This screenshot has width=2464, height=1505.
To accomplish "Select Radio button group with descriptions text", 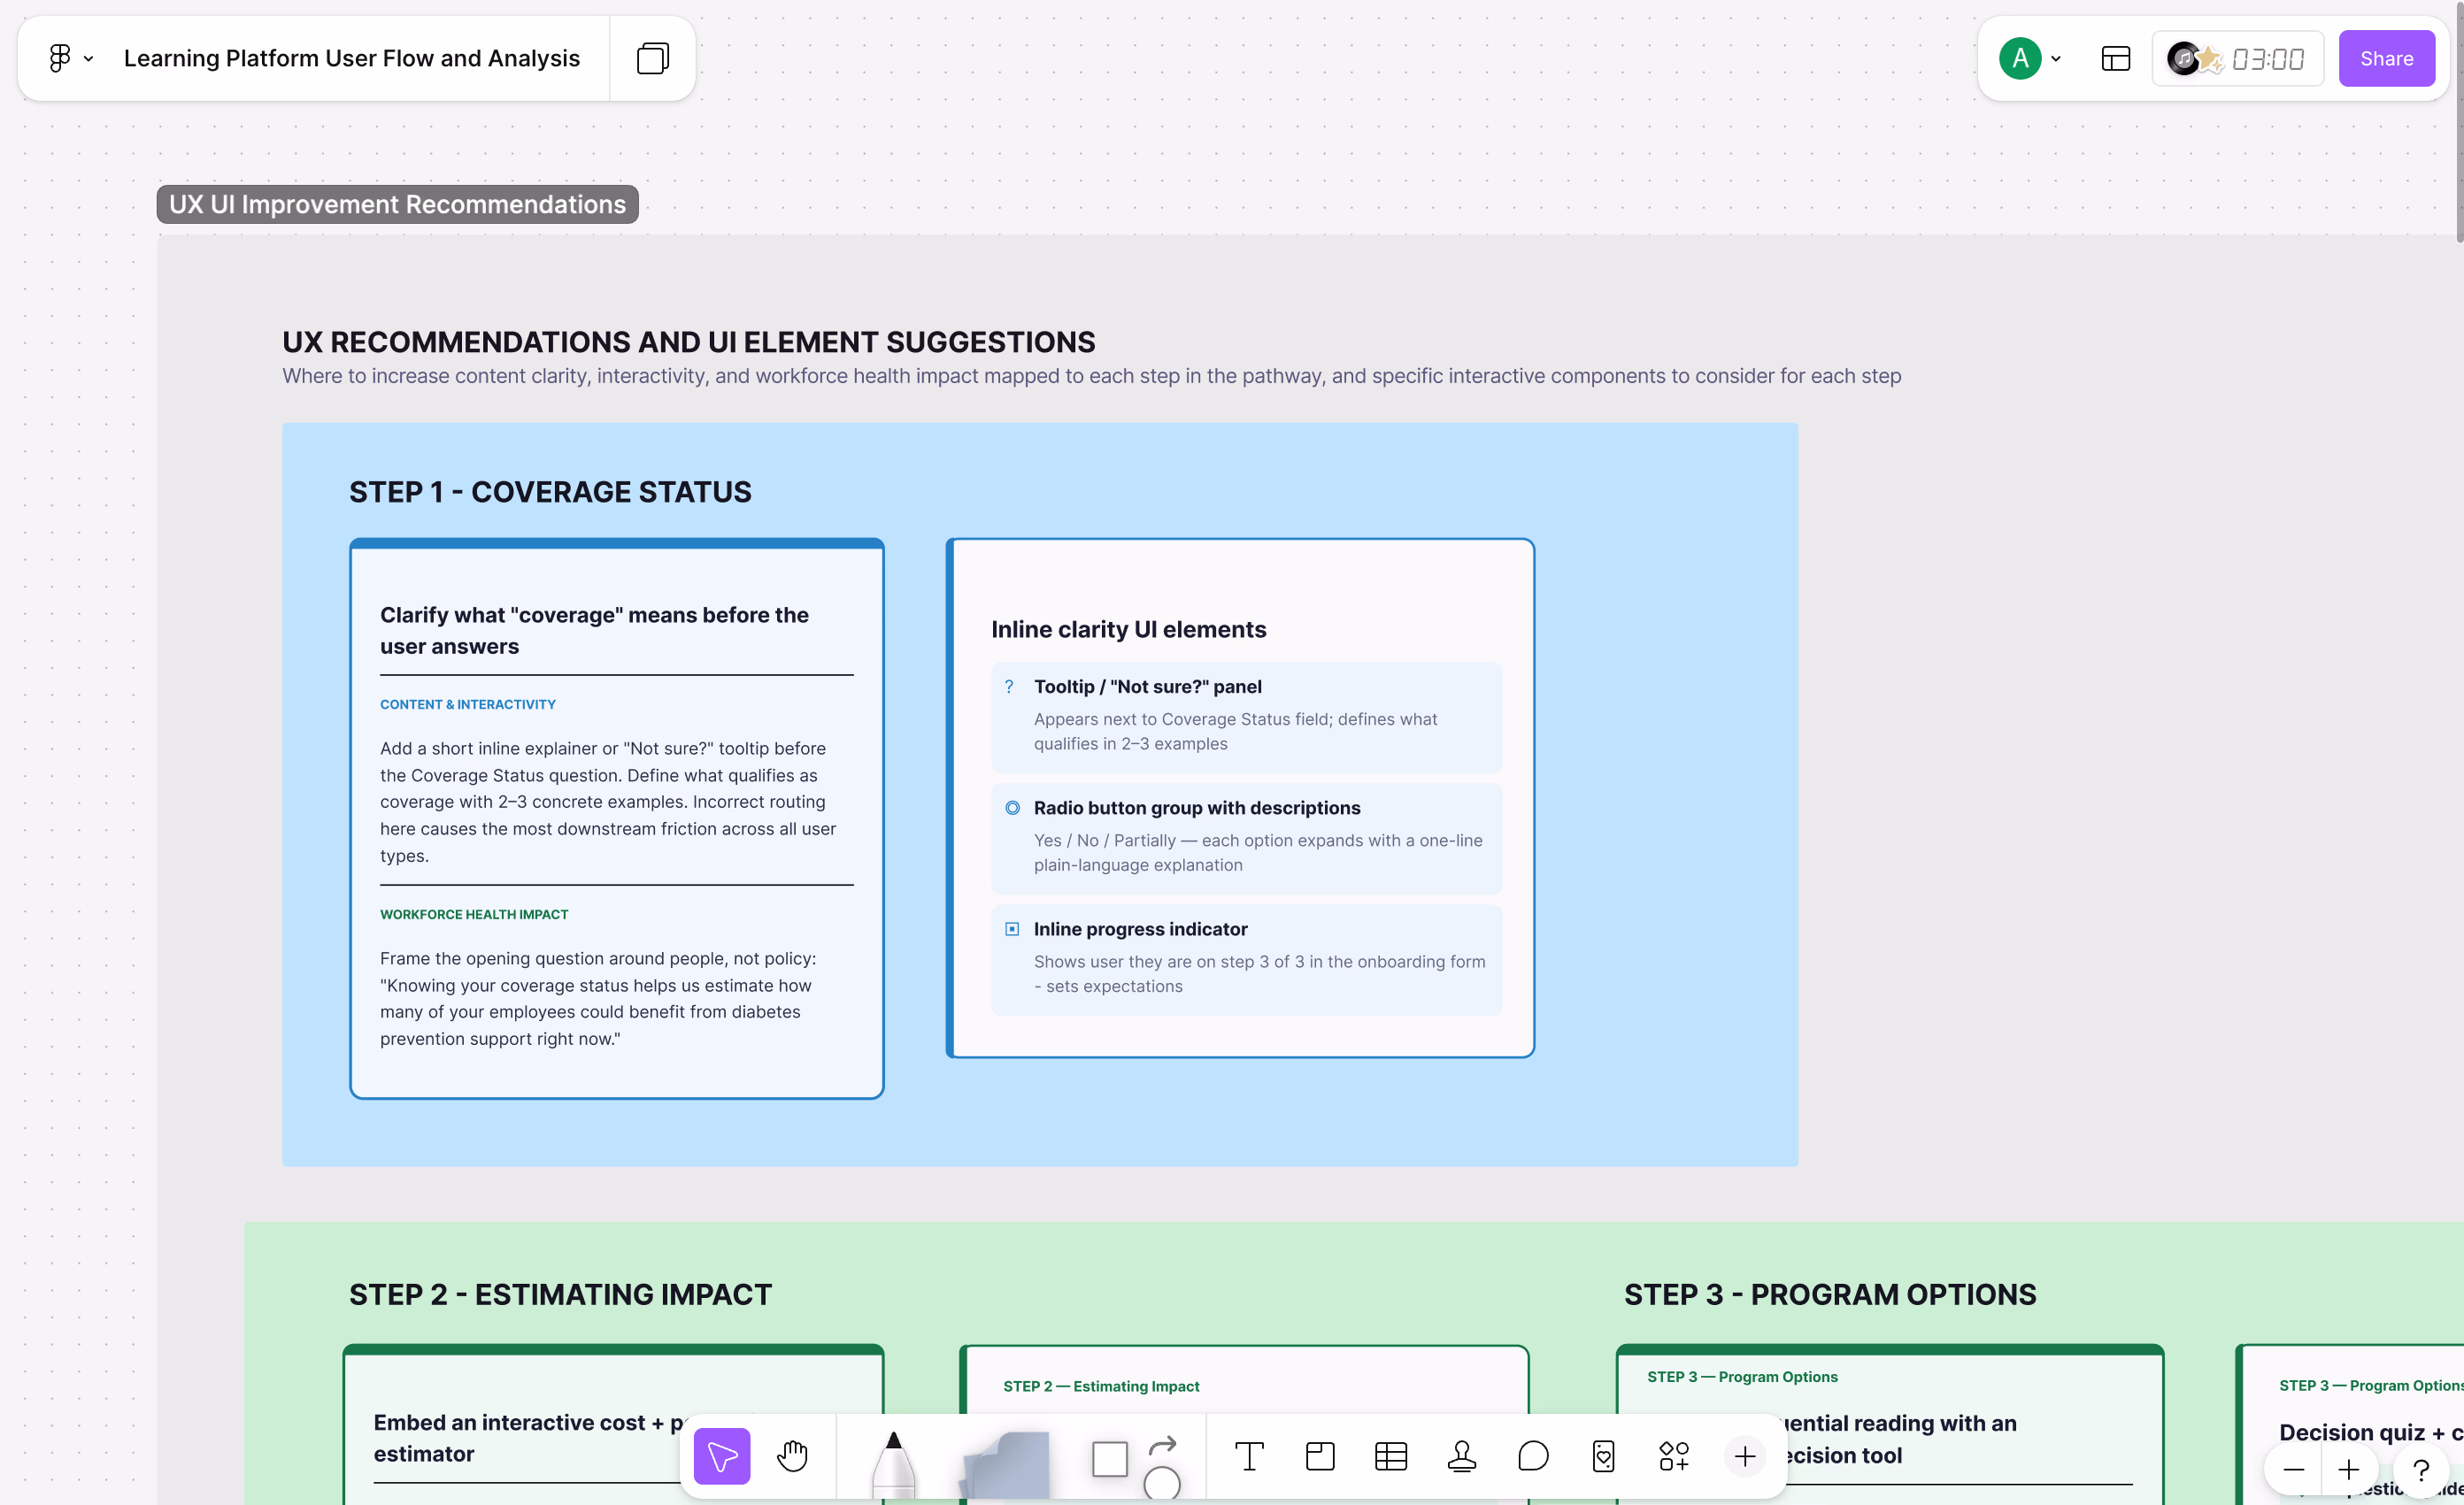I will point(1197,808).
